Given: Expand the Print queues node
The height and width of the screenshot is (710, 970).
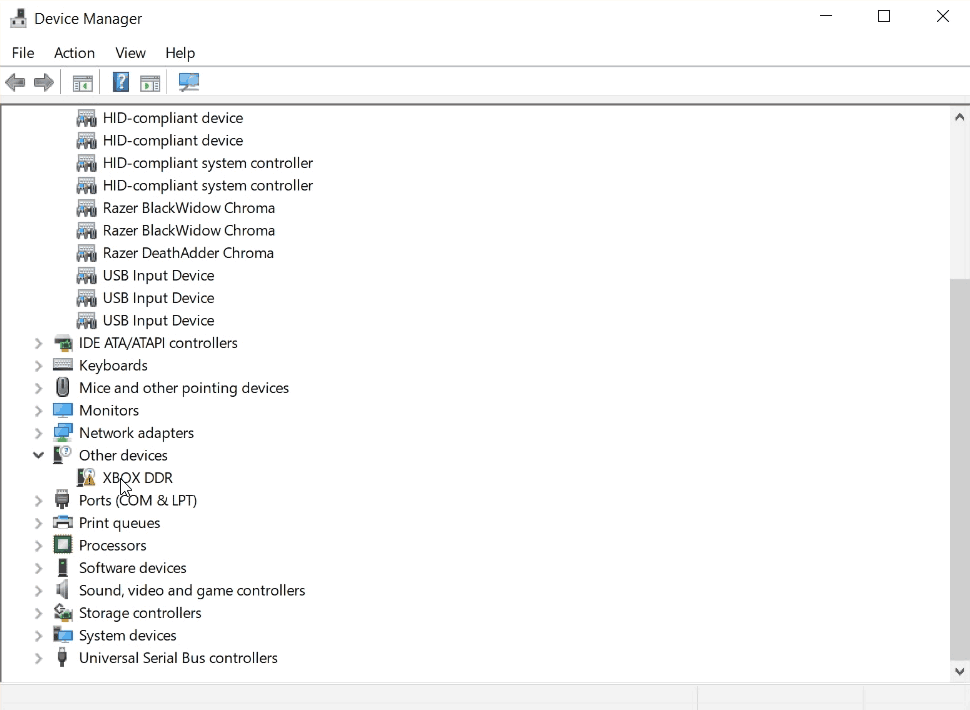Looking at the screenshot, I should tap(38, 523).
